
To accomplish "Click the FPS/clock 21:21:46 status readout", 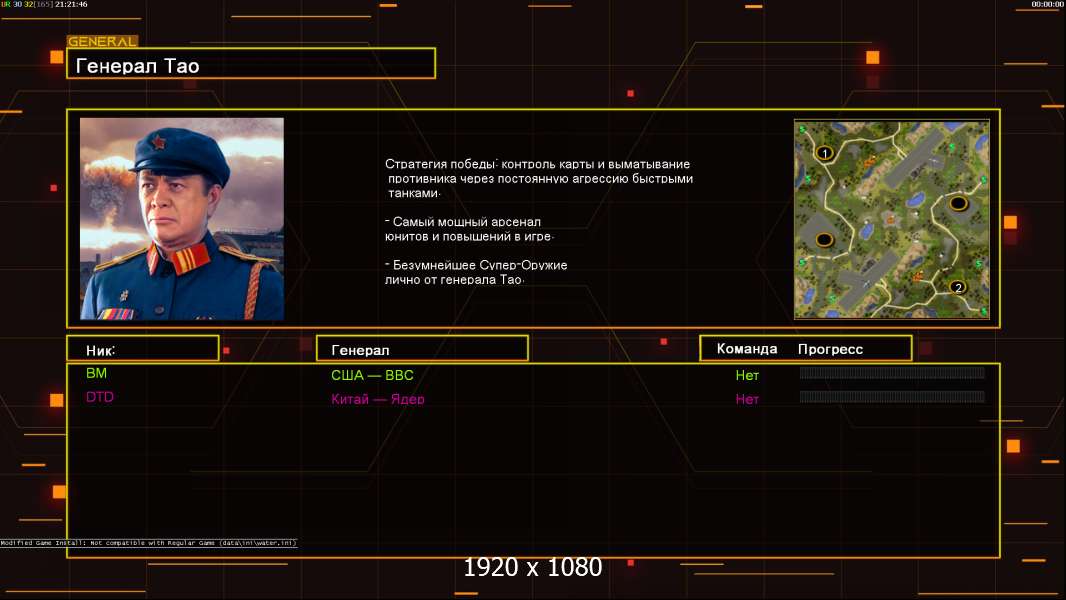I will point(44,4).
